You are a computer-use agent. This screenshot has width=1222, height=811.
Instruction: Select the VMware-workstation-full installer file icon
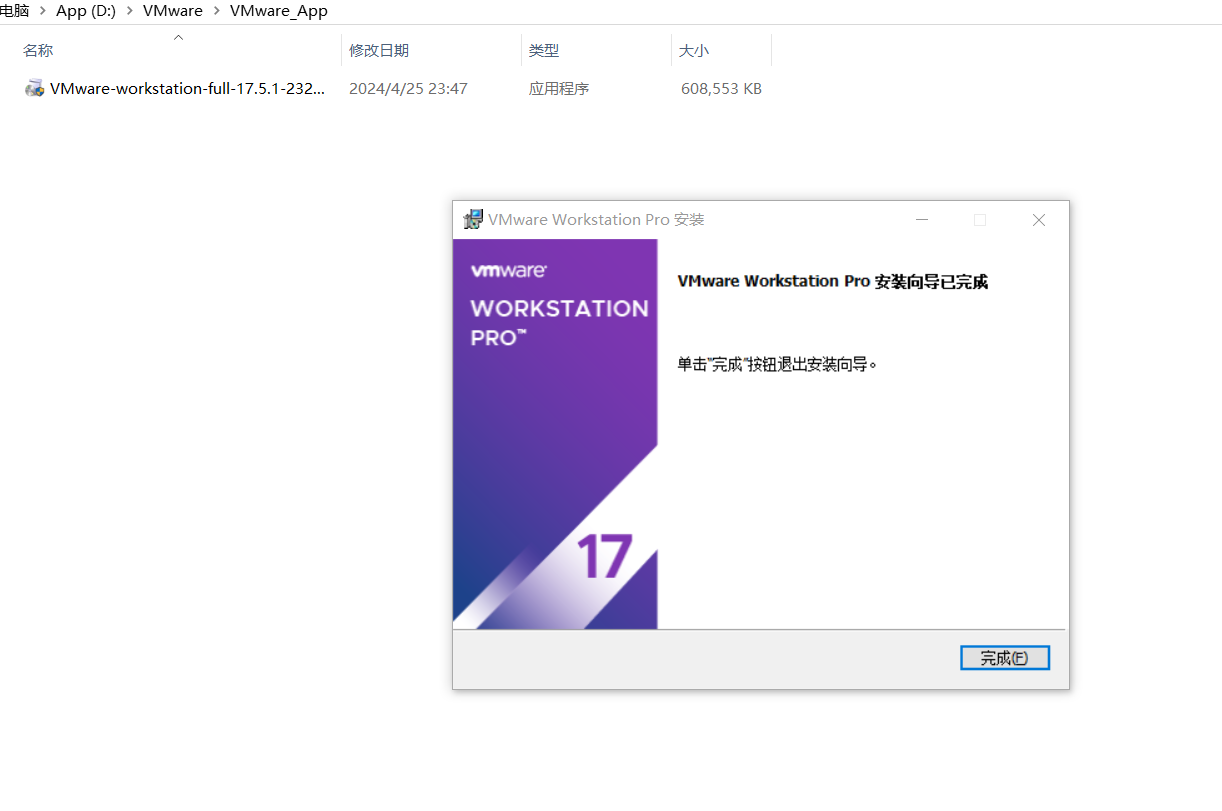(x=35, y=88)
